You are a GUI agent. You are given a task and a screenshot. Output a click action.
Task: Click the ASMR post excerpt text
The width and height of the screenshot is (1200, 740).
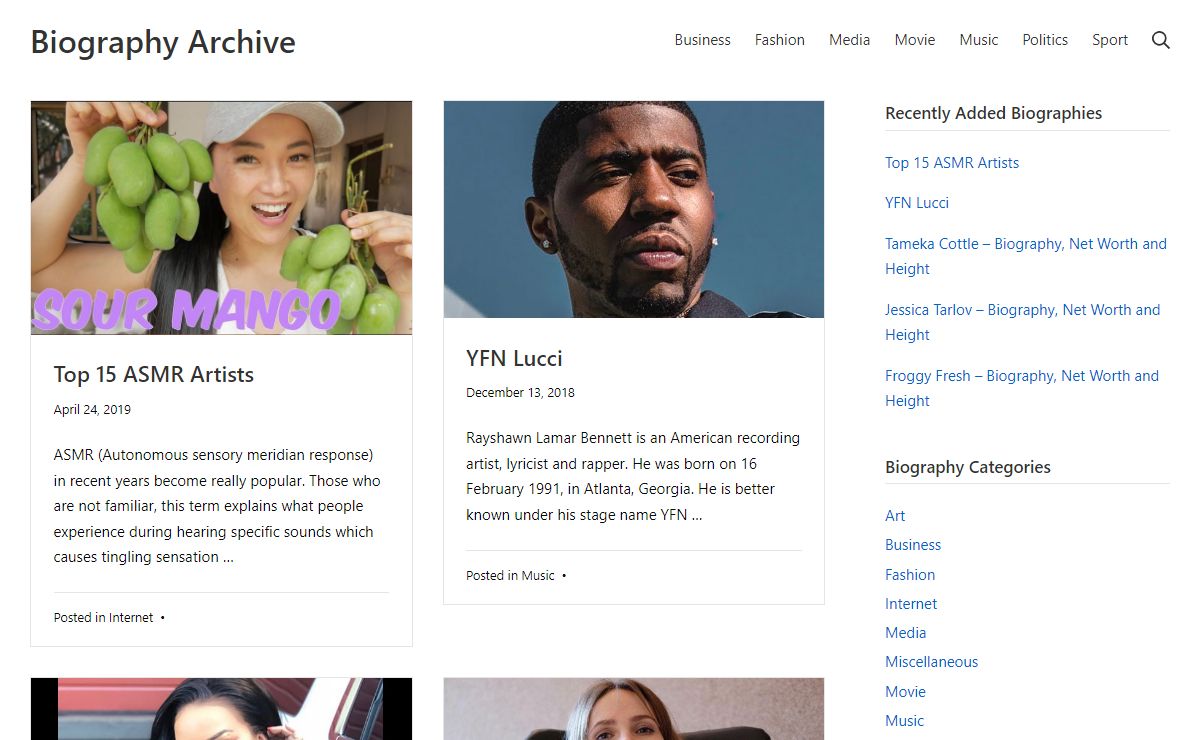(x=217, y=506)
